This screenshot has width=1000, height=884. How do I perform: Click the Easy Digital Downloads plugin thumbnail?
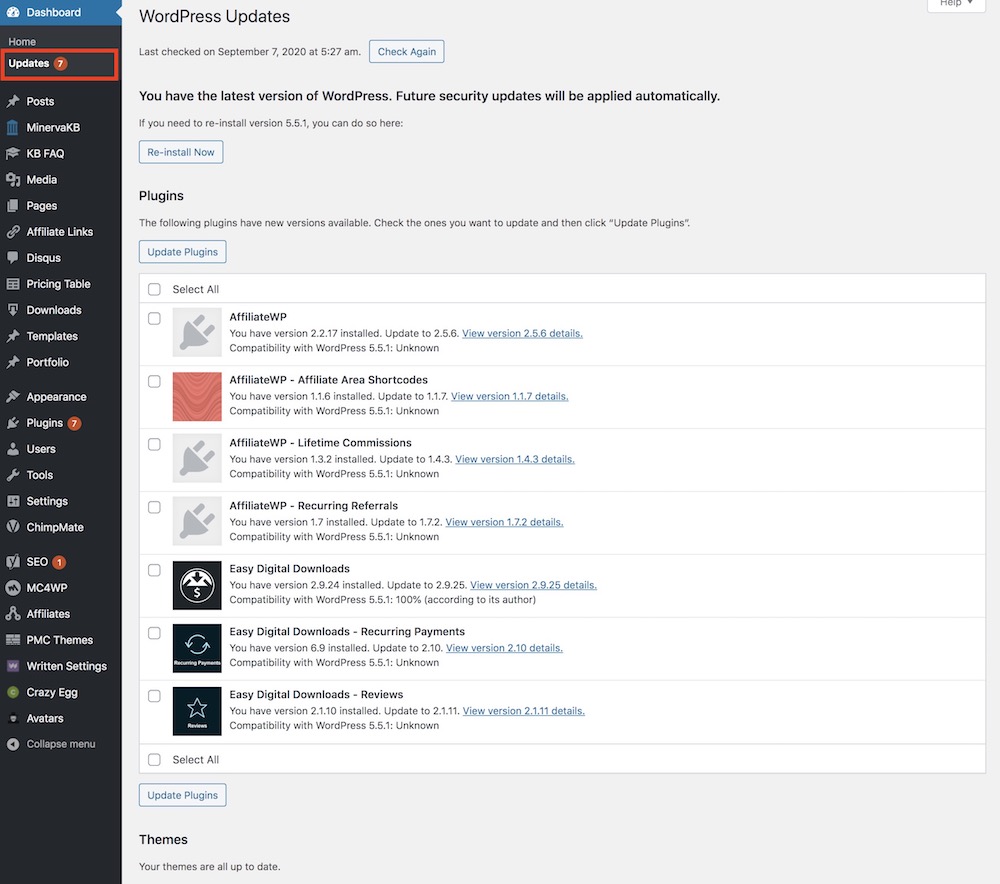click(x=197, y=586)
